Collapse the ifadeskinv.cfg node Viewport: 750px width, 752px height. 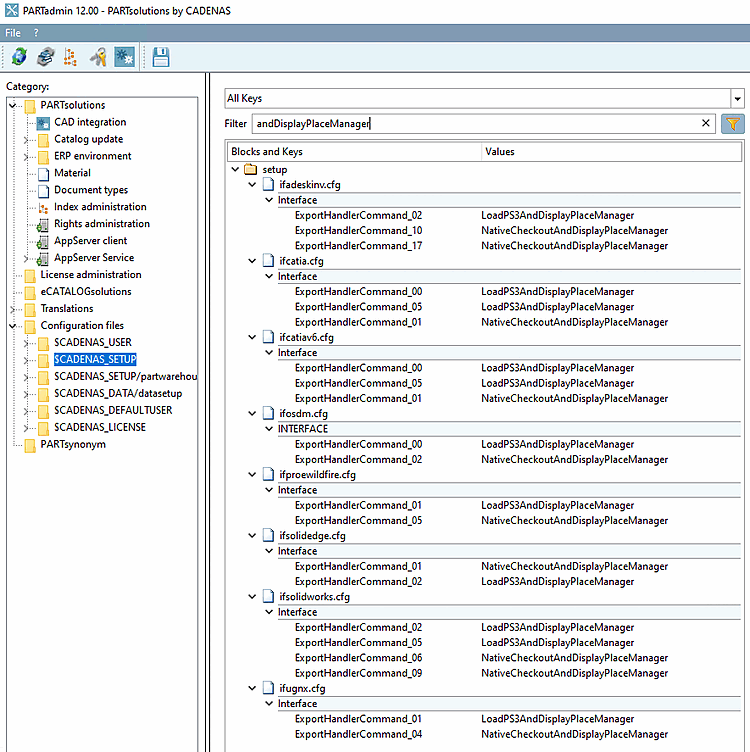(x=252, y=185)
